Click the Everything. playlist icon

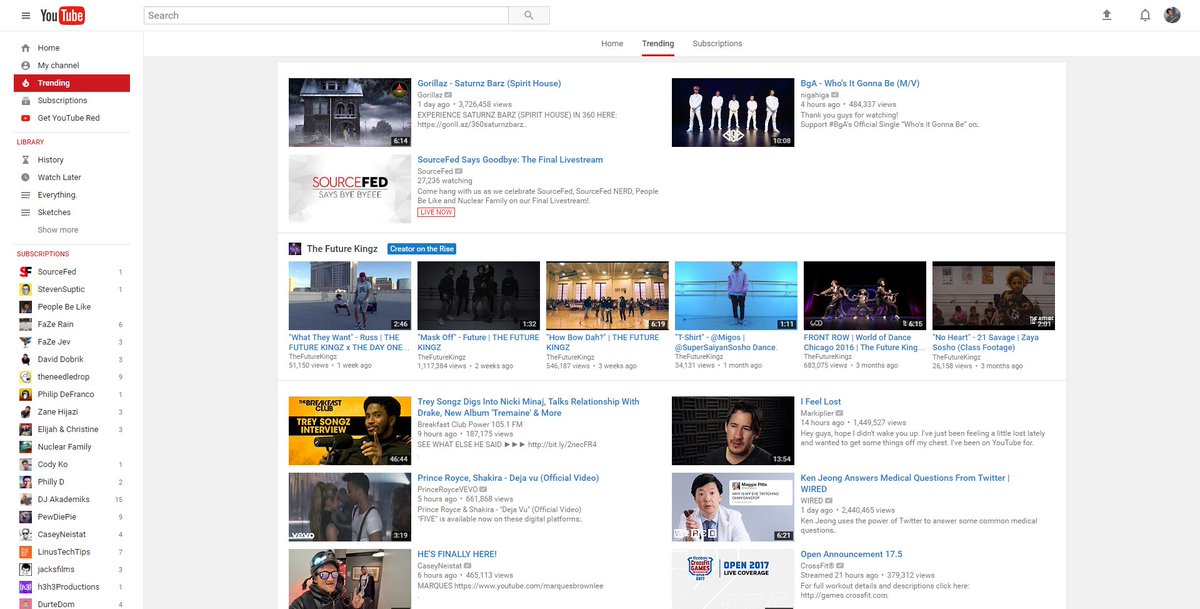pos(25,195)
